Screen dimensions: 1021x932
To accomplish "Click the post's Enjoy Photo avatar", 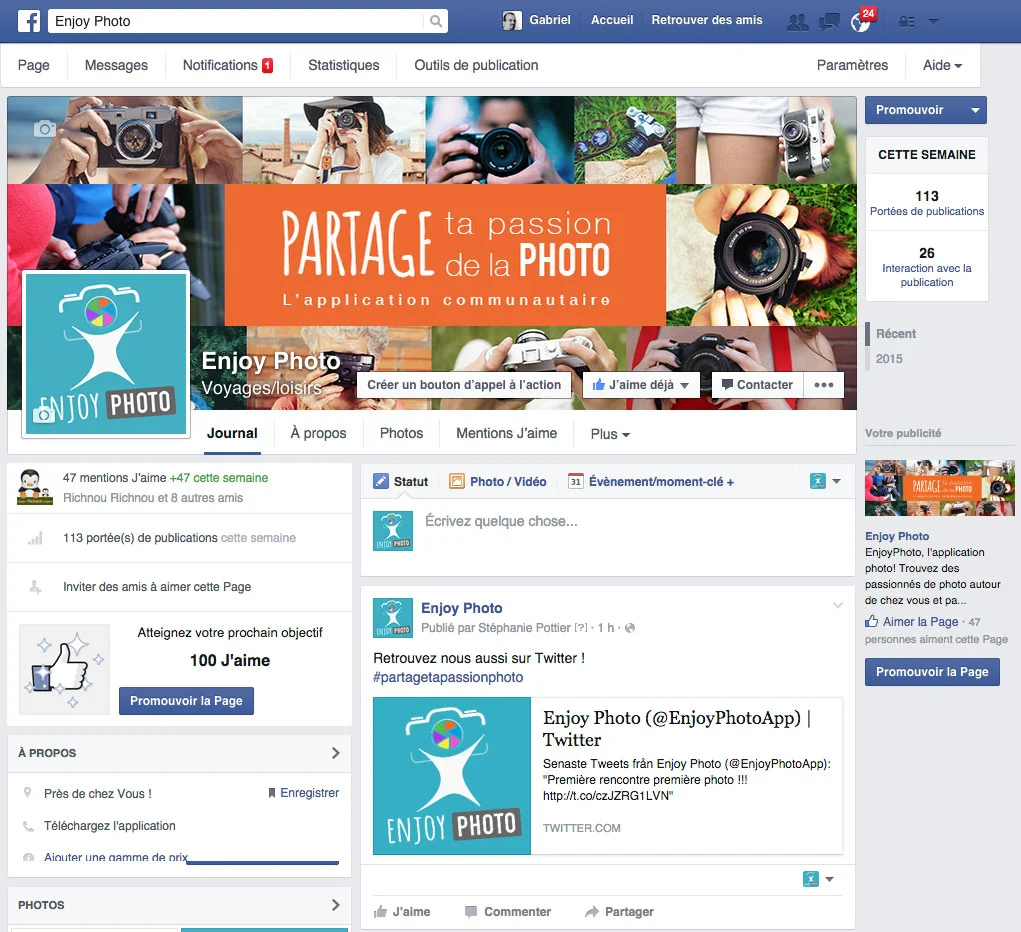I will click(x=393, y=617).
